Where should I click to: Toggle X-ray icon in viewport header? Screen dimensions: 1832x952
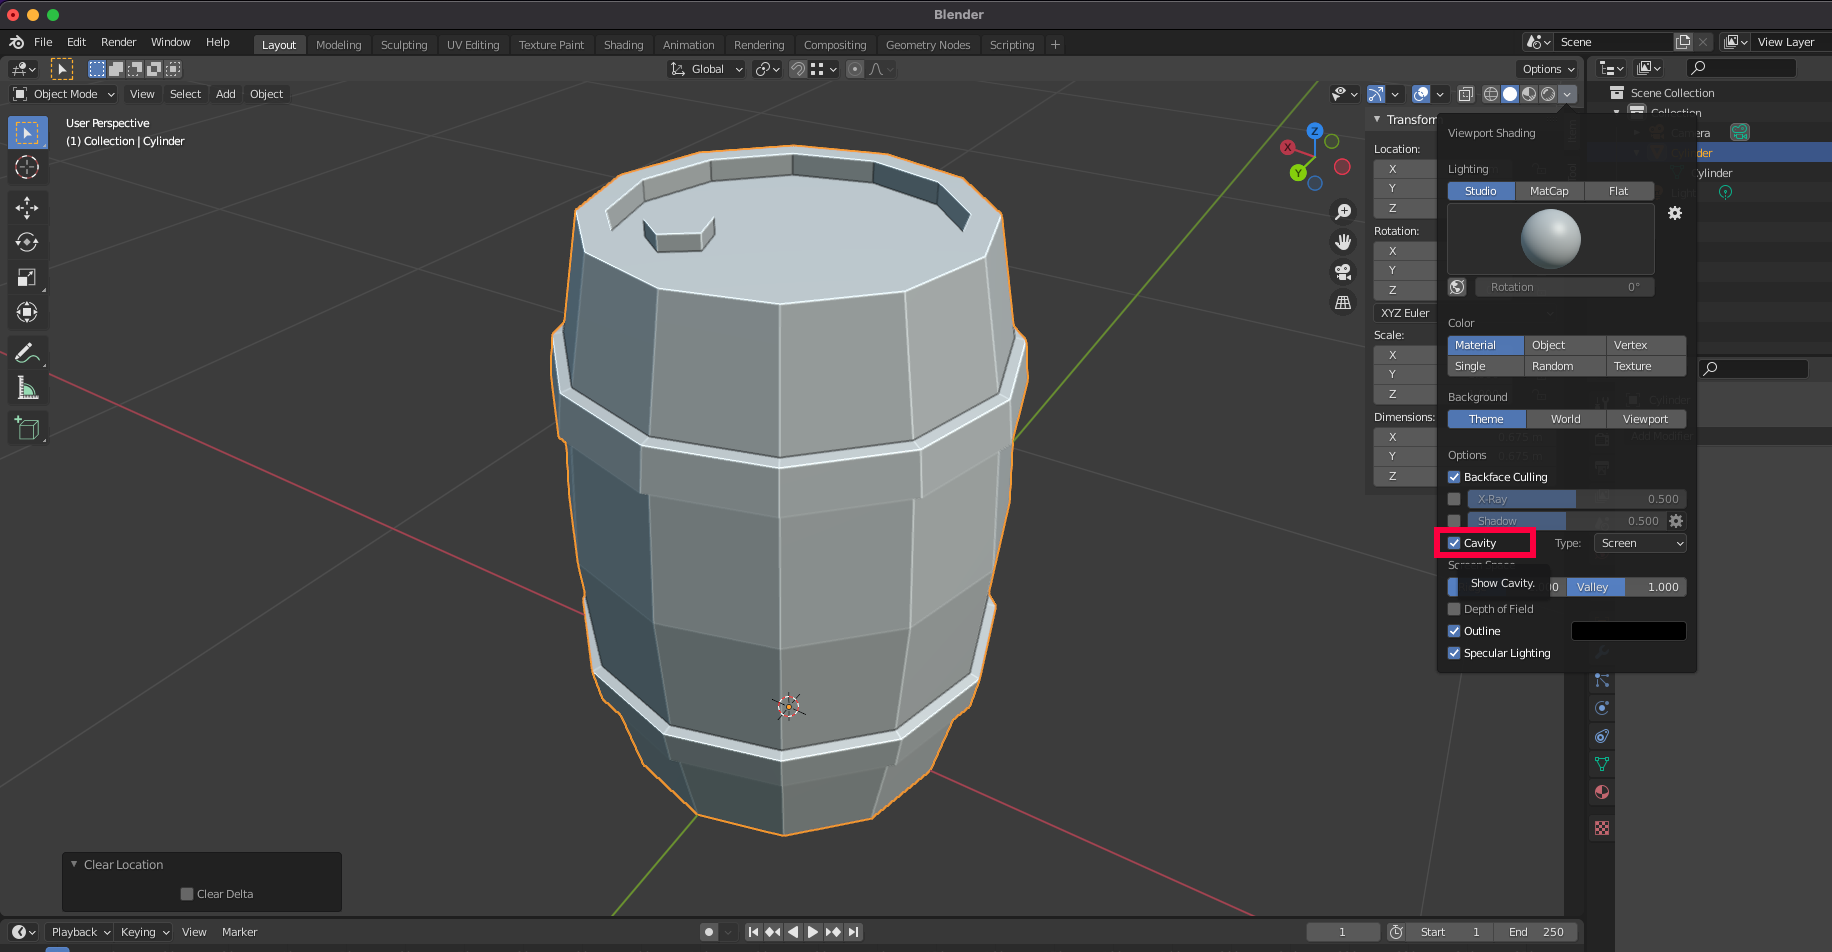[x=1465, y=94]
